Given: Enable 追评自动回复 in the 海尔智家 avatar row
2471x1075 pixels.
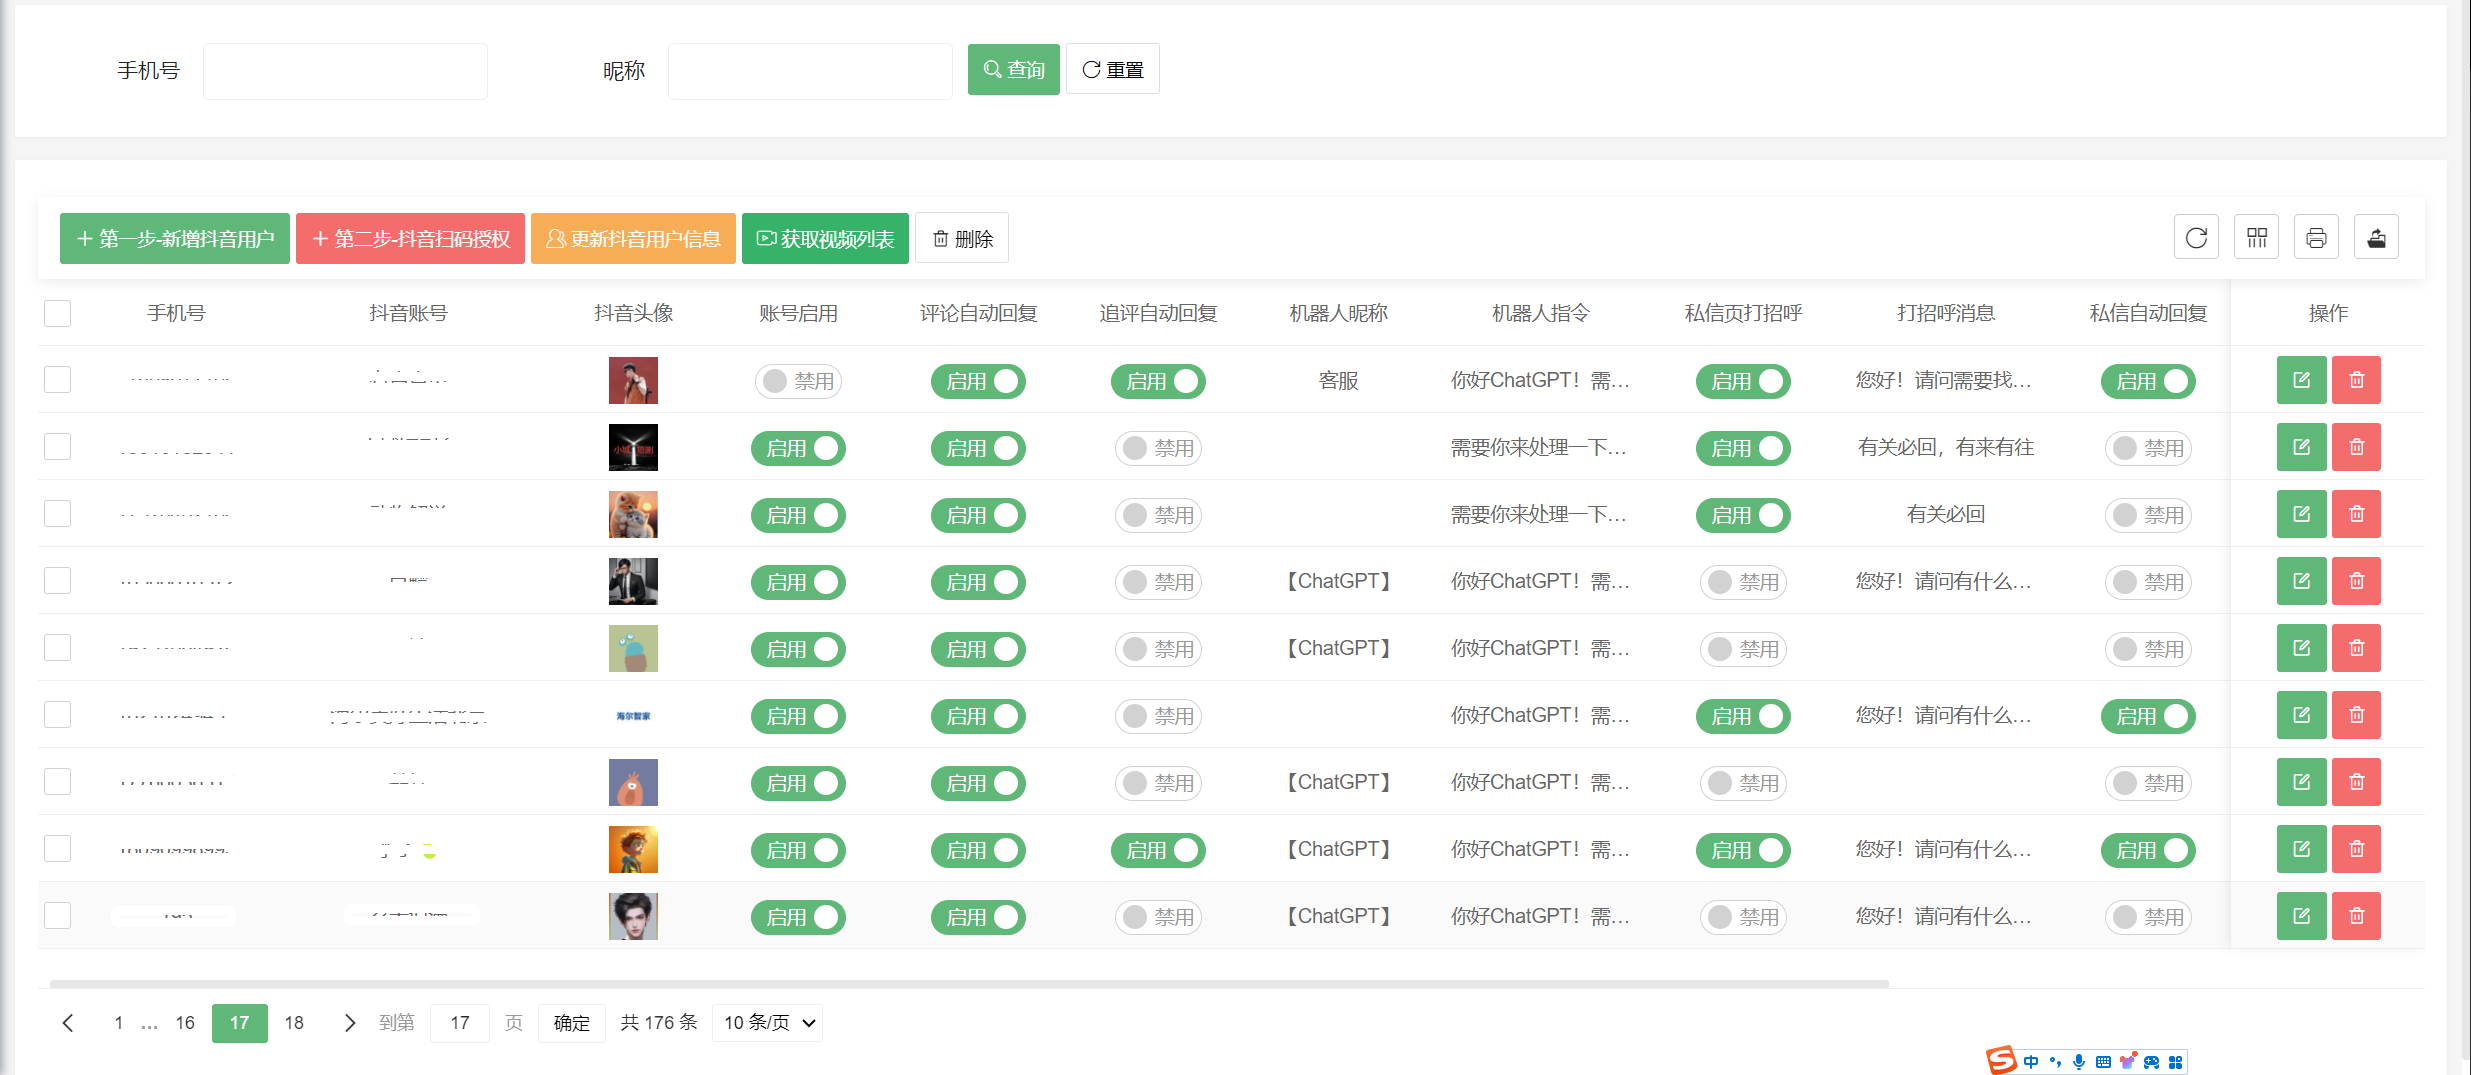Looking at the screenshot, I should tap(1158, 716).
